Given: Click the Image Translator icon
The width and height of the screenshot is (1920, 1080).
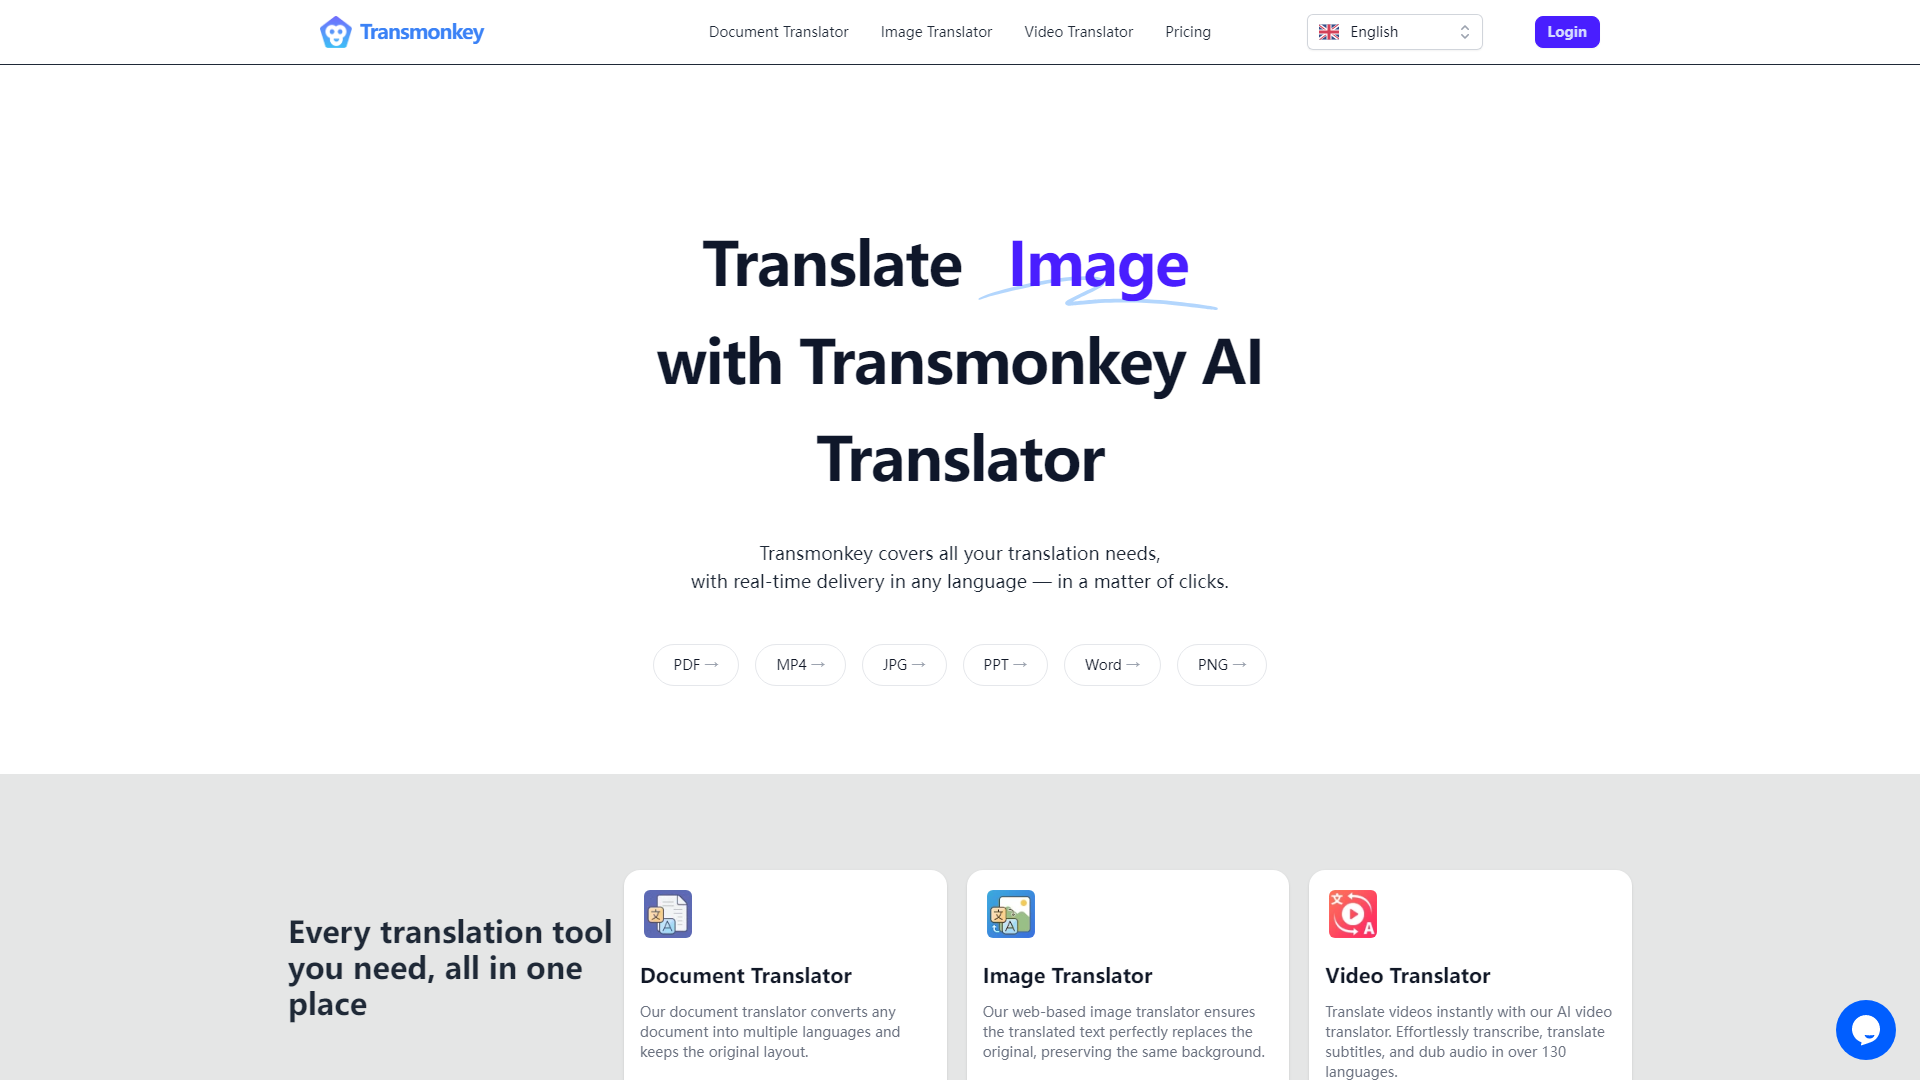Looking at the screenshot, I should pyautogui.click(x=1009, y=914).
